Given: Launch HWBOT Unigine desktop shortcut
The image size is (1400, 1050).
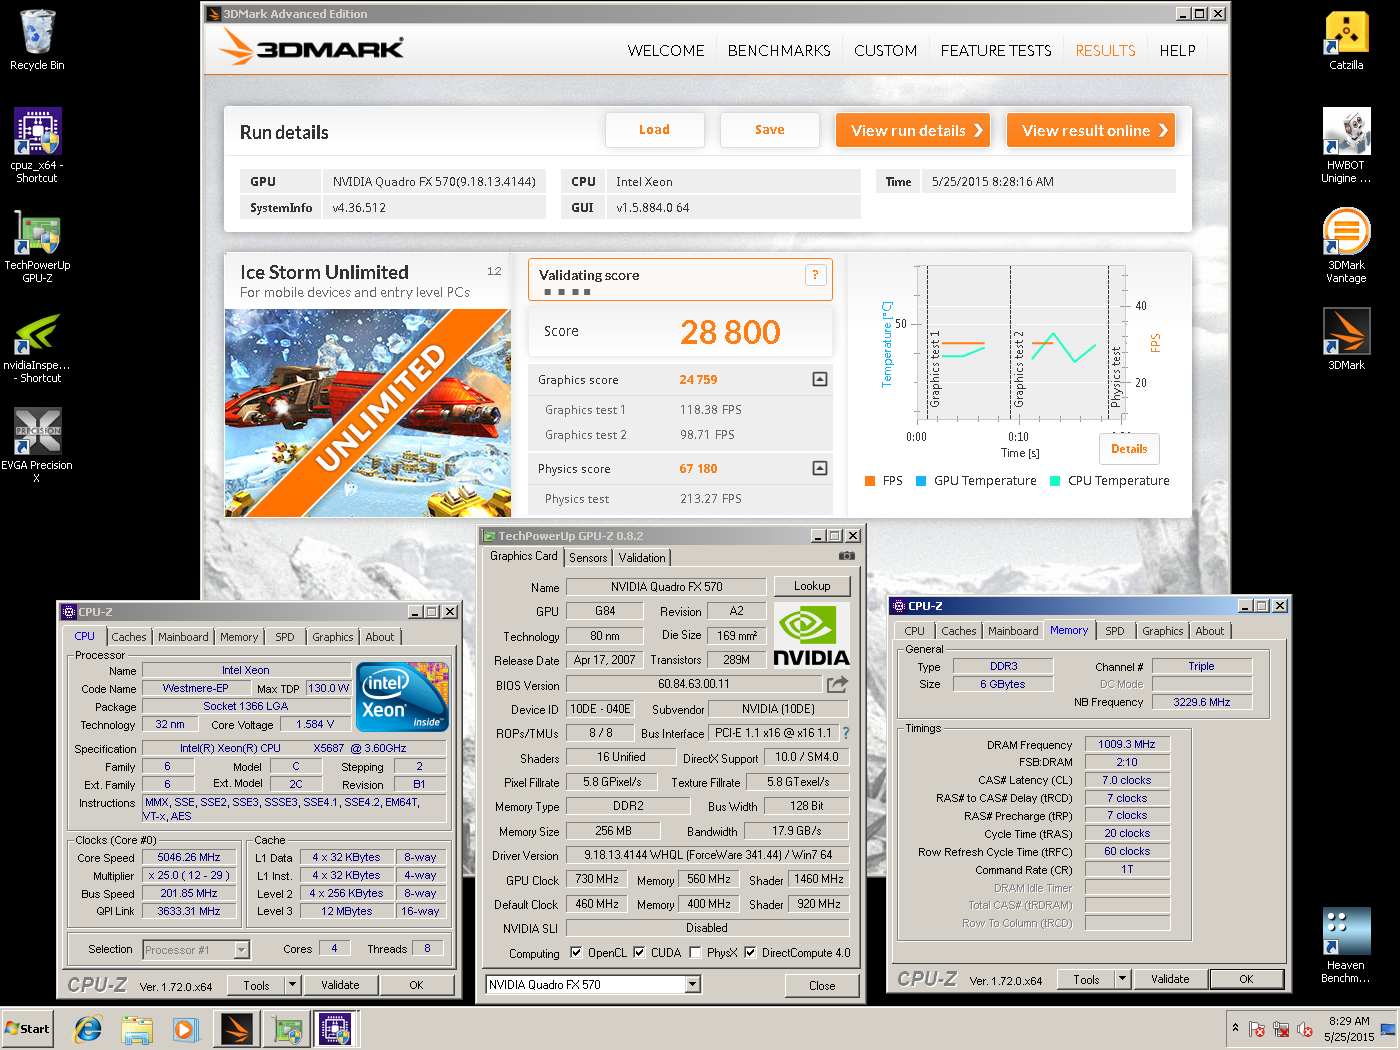Looking at the screenshot, I should (1346, 146).
